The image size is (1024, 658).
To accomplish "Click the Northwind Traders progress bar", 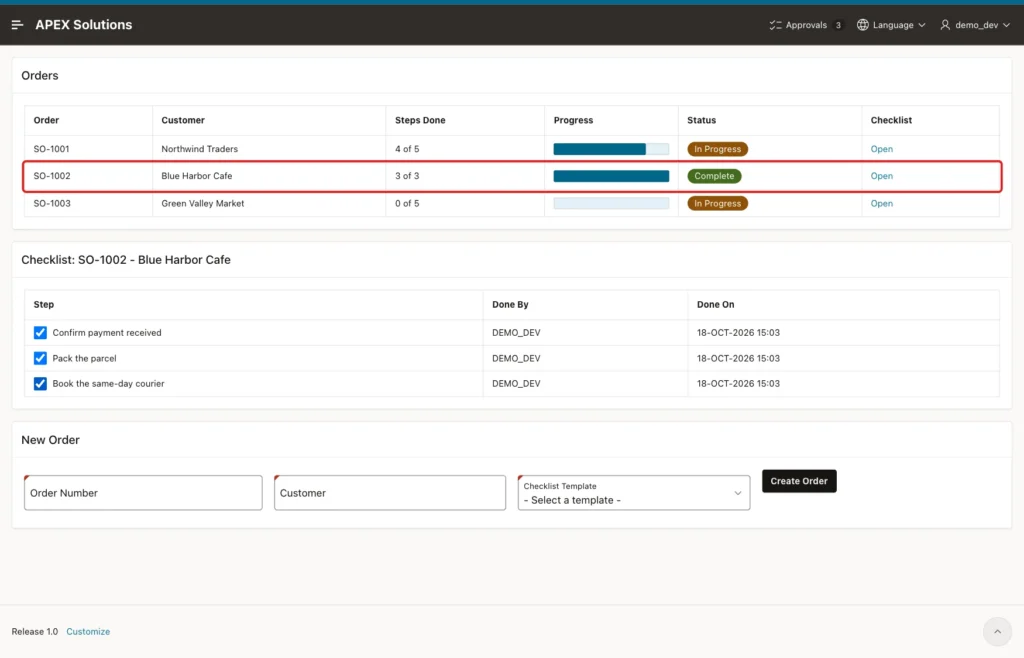I will point(611,149).
